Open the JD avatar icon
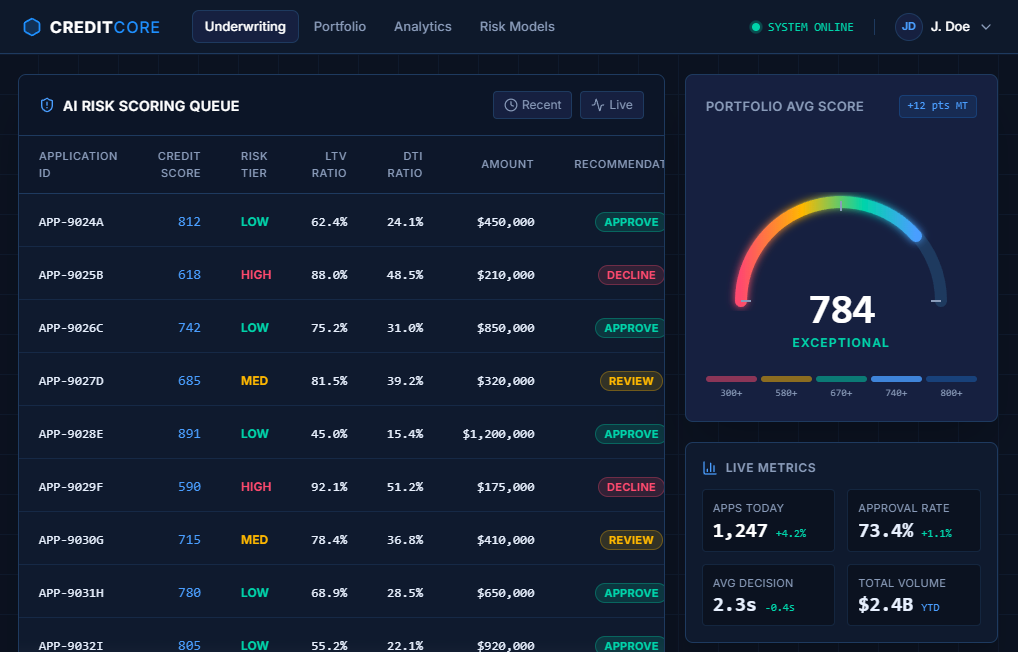Screen dimensions: 1018x652 coord(908,27)
